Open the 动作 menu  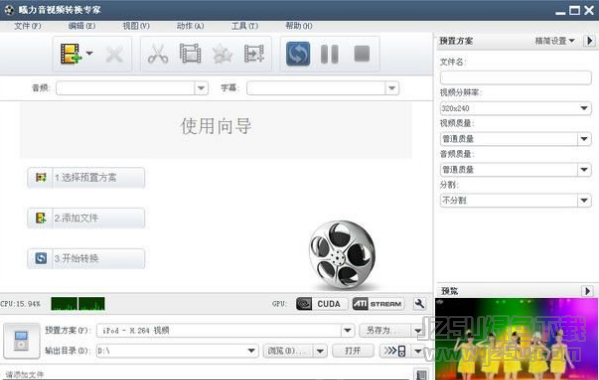pos(190,26)
